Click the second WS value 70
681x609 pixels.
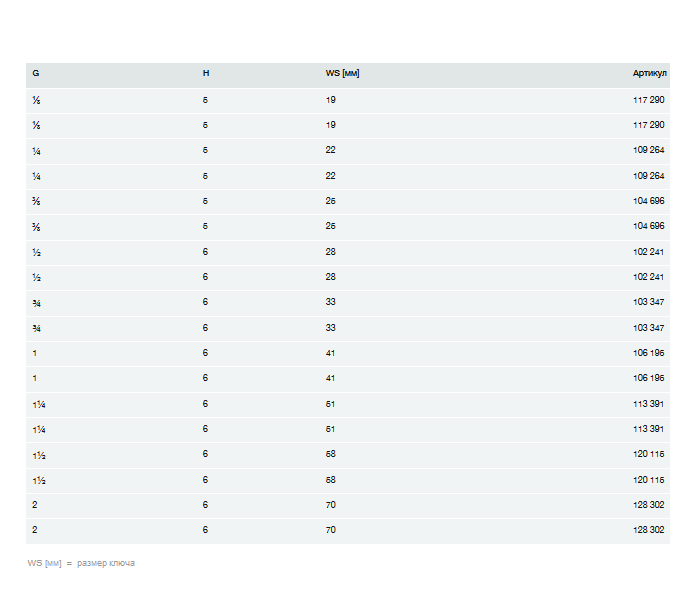(x=330, y=530)
